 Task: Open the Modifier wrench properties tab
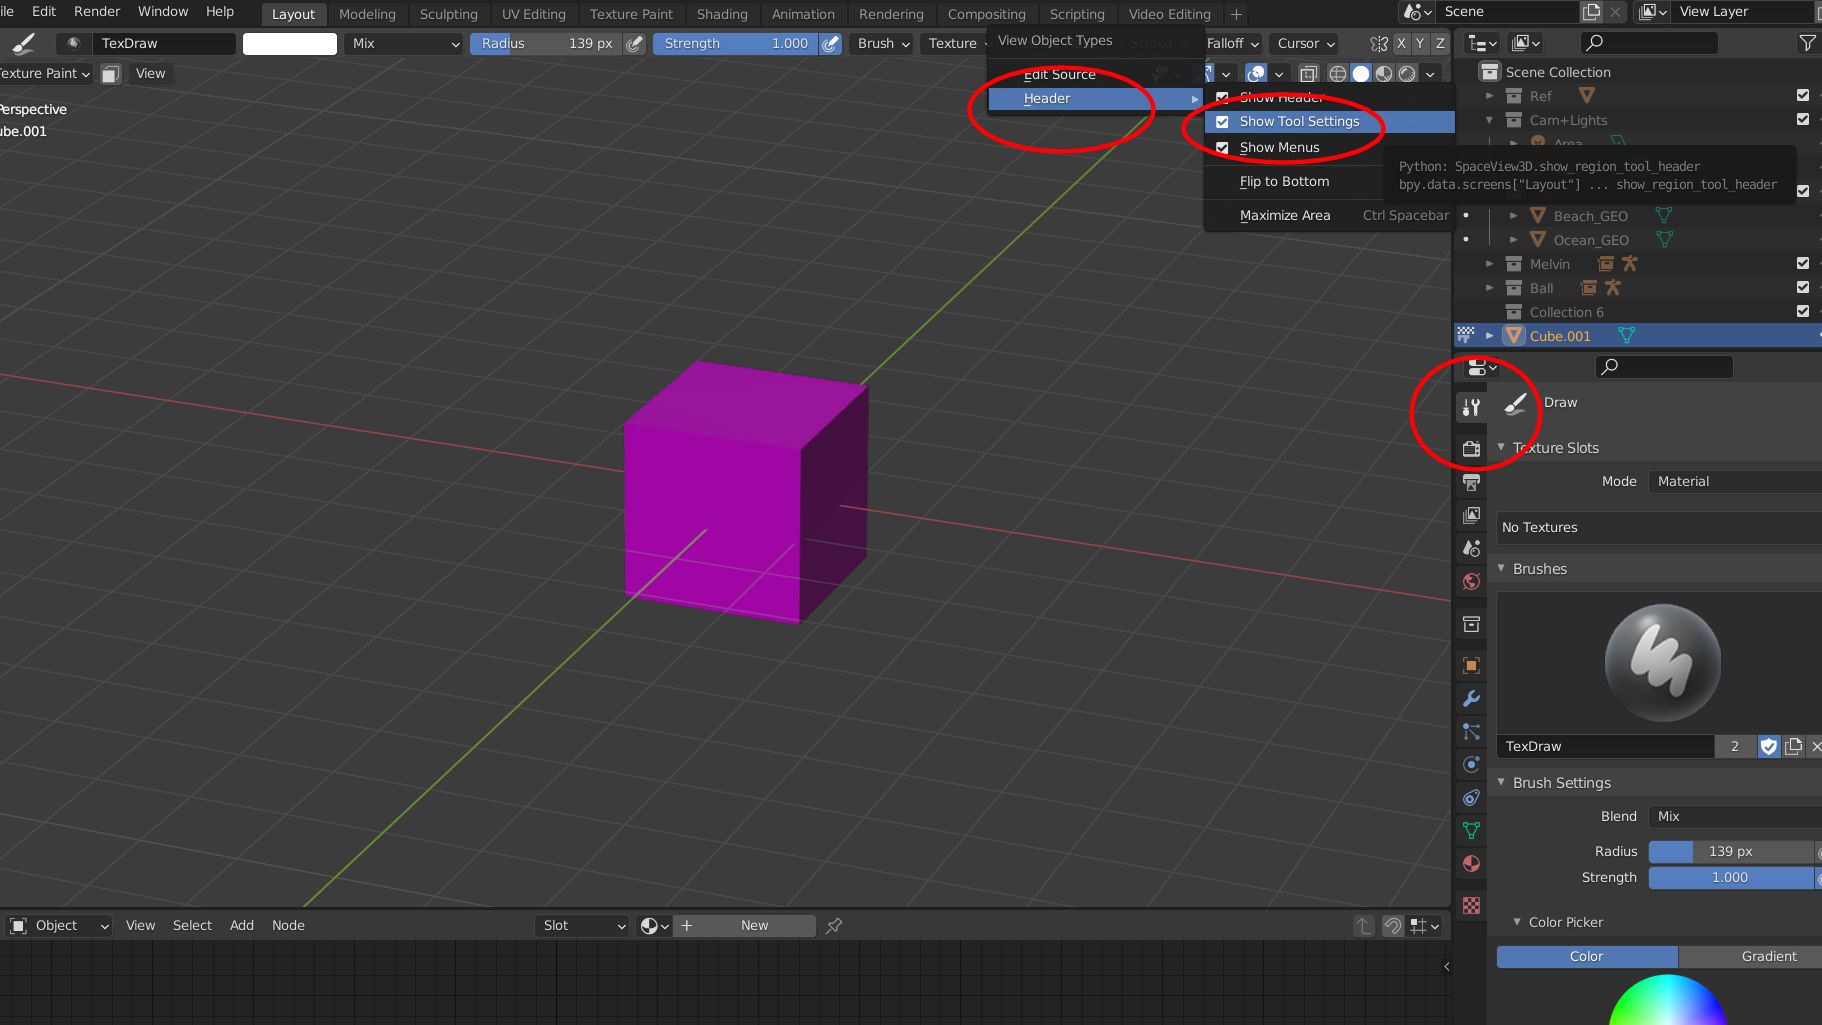click(1470, 699)
